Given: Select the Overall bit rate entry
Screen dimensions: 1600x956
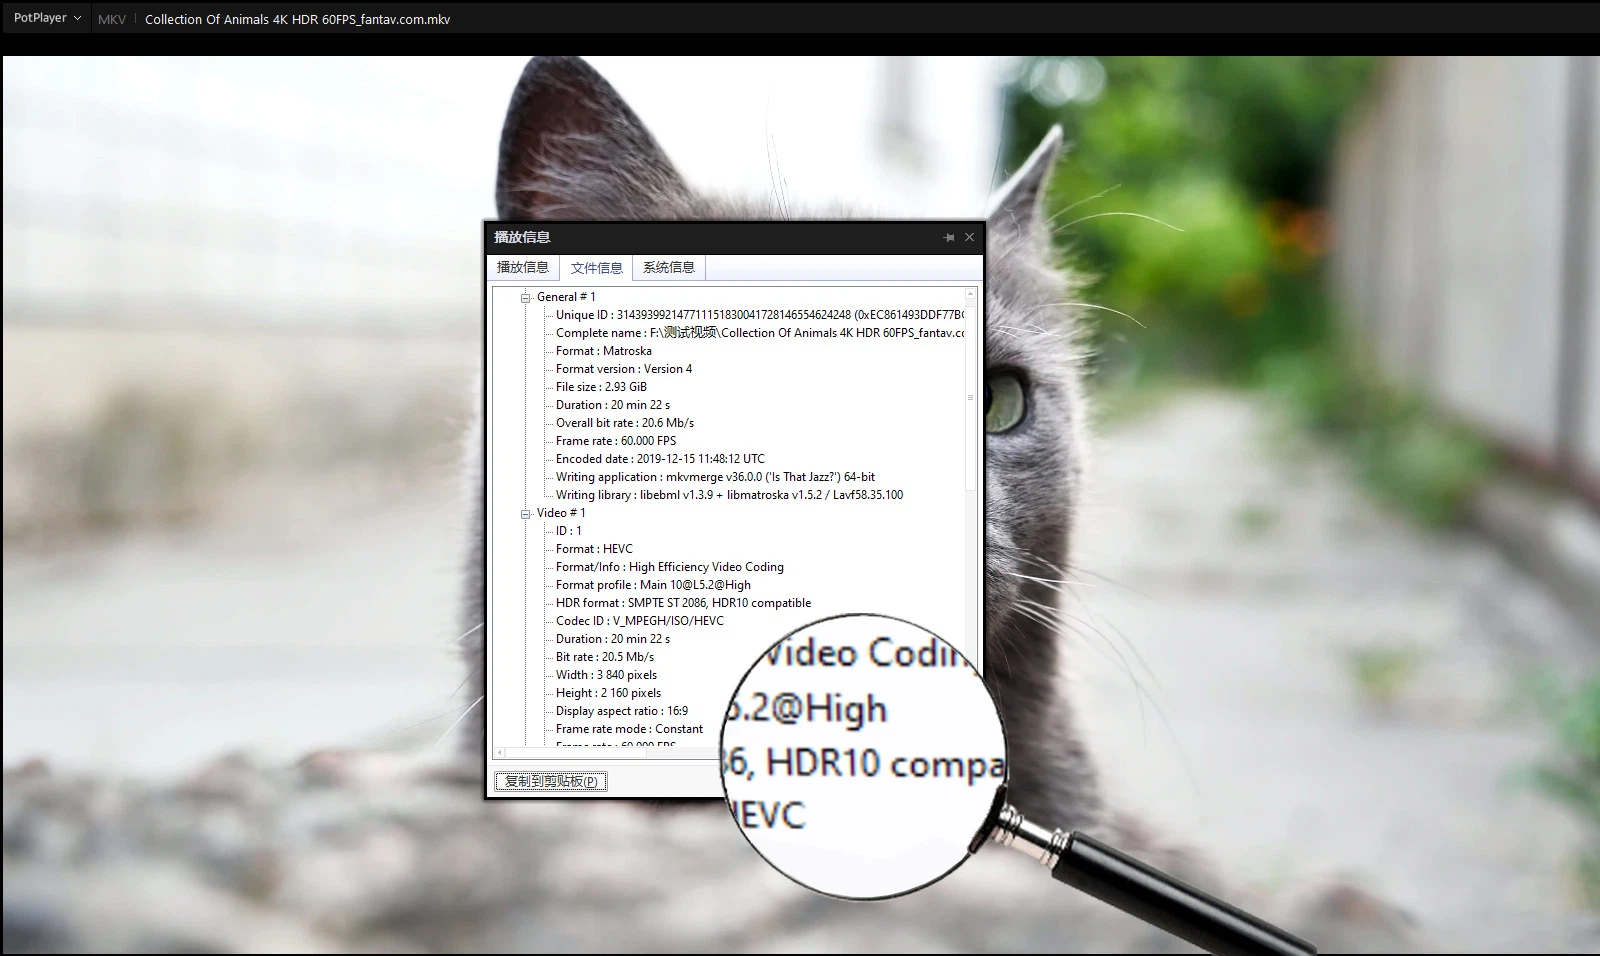Looking at the screenshot, I should pyautogui.click(x=624, y=423).
